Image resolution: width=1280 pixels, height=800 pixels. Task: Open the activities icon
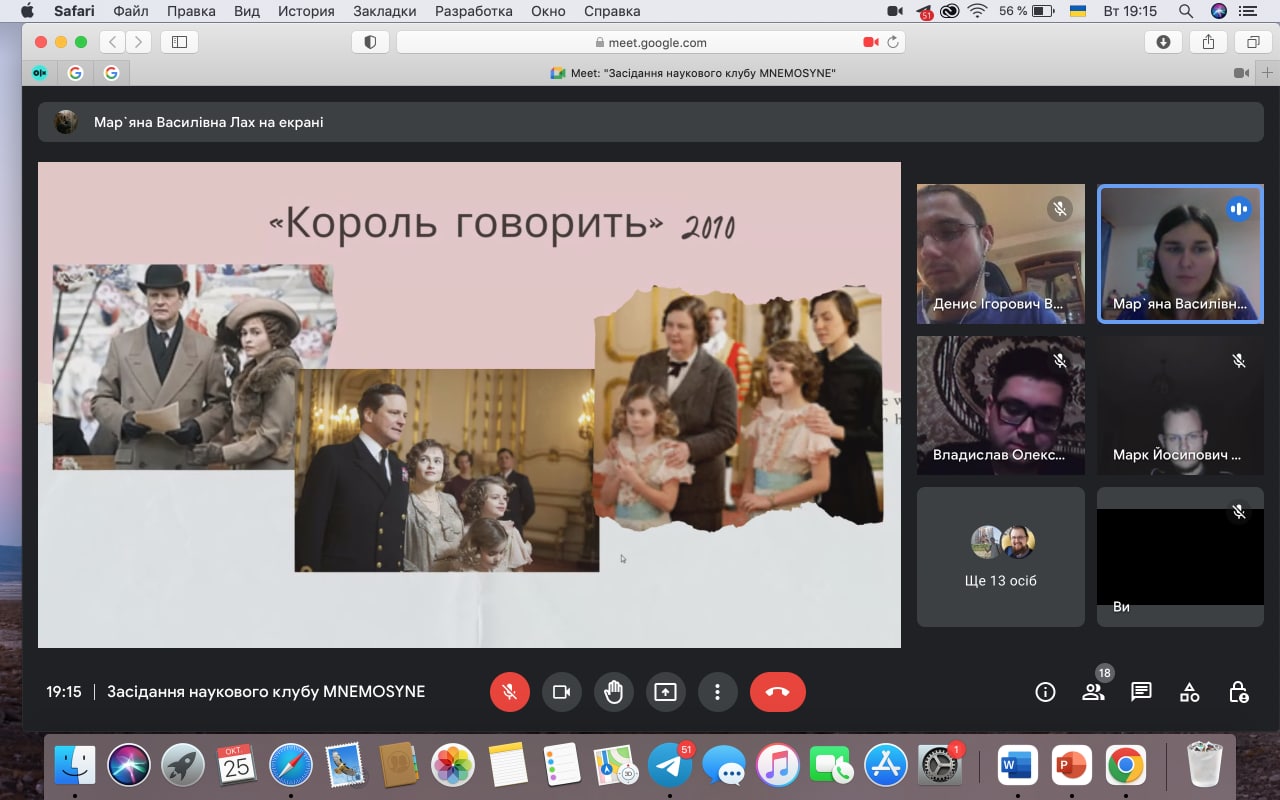[1189, 692]
